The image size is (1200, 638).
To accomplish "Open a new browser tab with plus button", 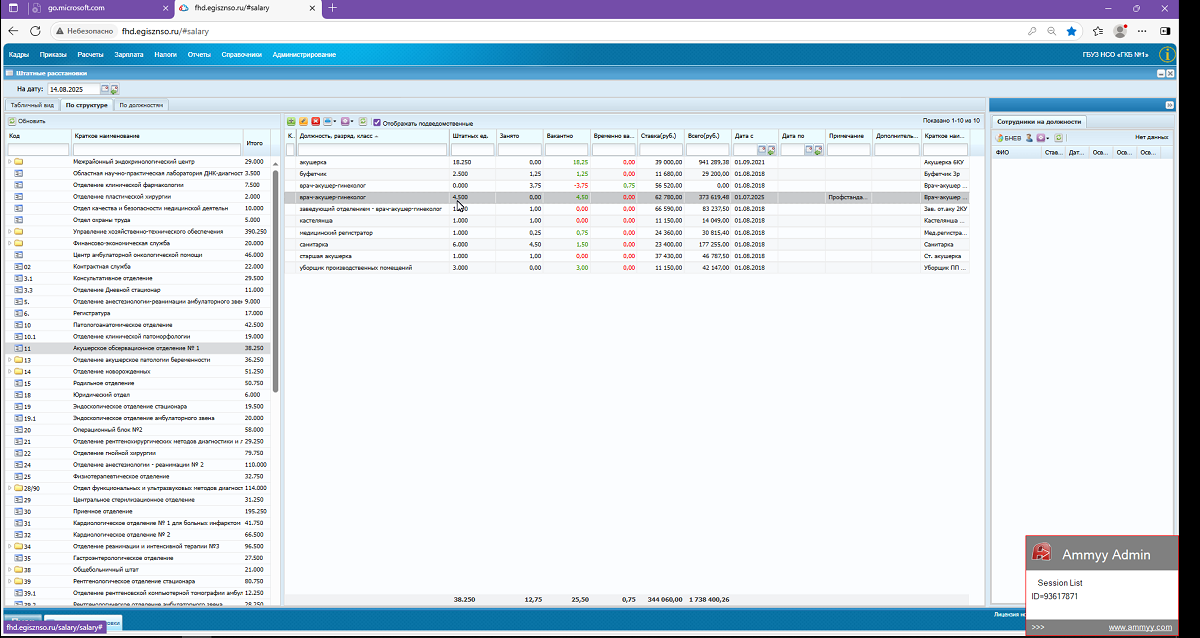I will point(333,8).
